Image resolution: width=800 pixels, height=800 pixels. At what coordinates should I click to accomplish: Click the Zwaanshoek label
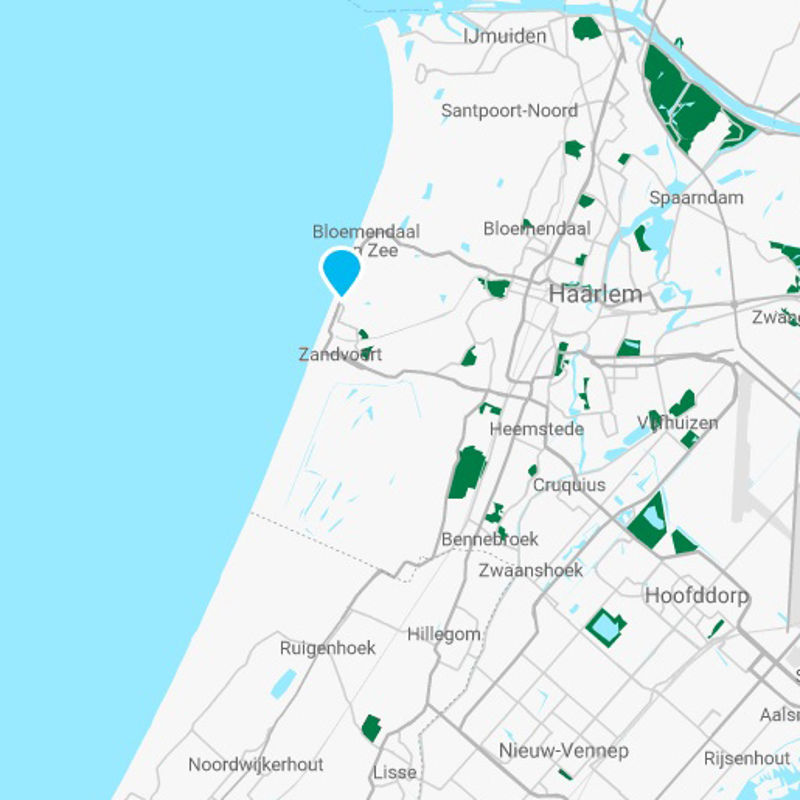coord(530,570)
